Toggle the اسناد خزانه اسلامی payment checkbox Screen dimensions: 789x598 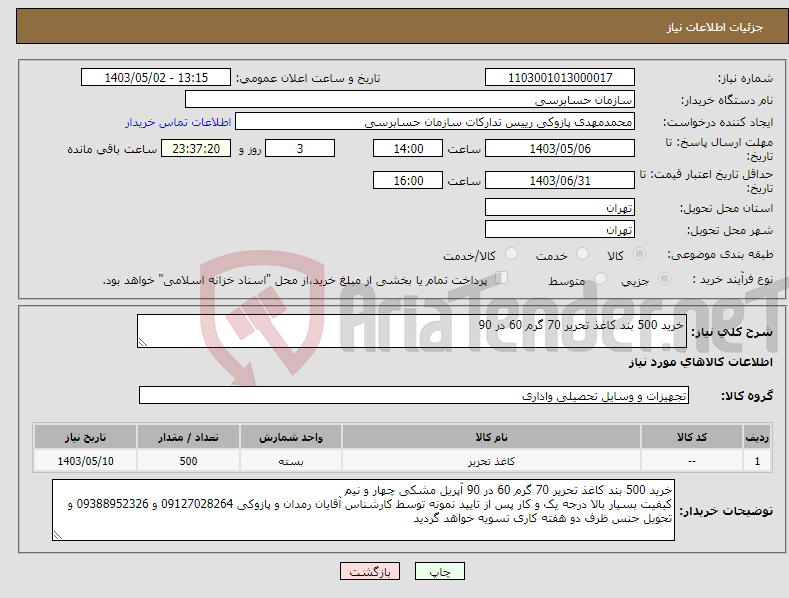click(502, 277)
